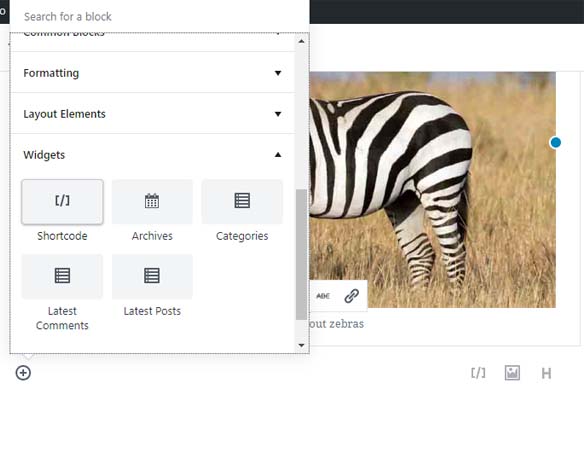The height and width of the screenshot is (476, 584).
Task: Select the zebra image
Action: tap(432, 190)
